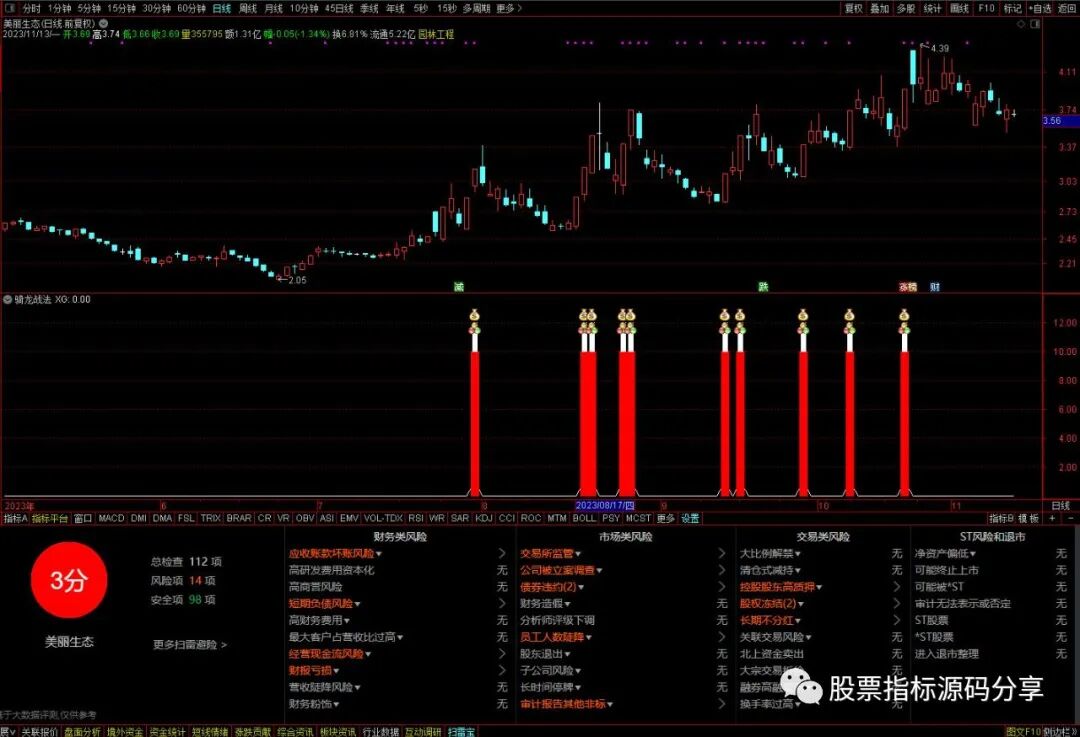The width and height of the screenshot is (1080, 737).
Task: Click the 模板 template button
Action: tap(1029, 518)
